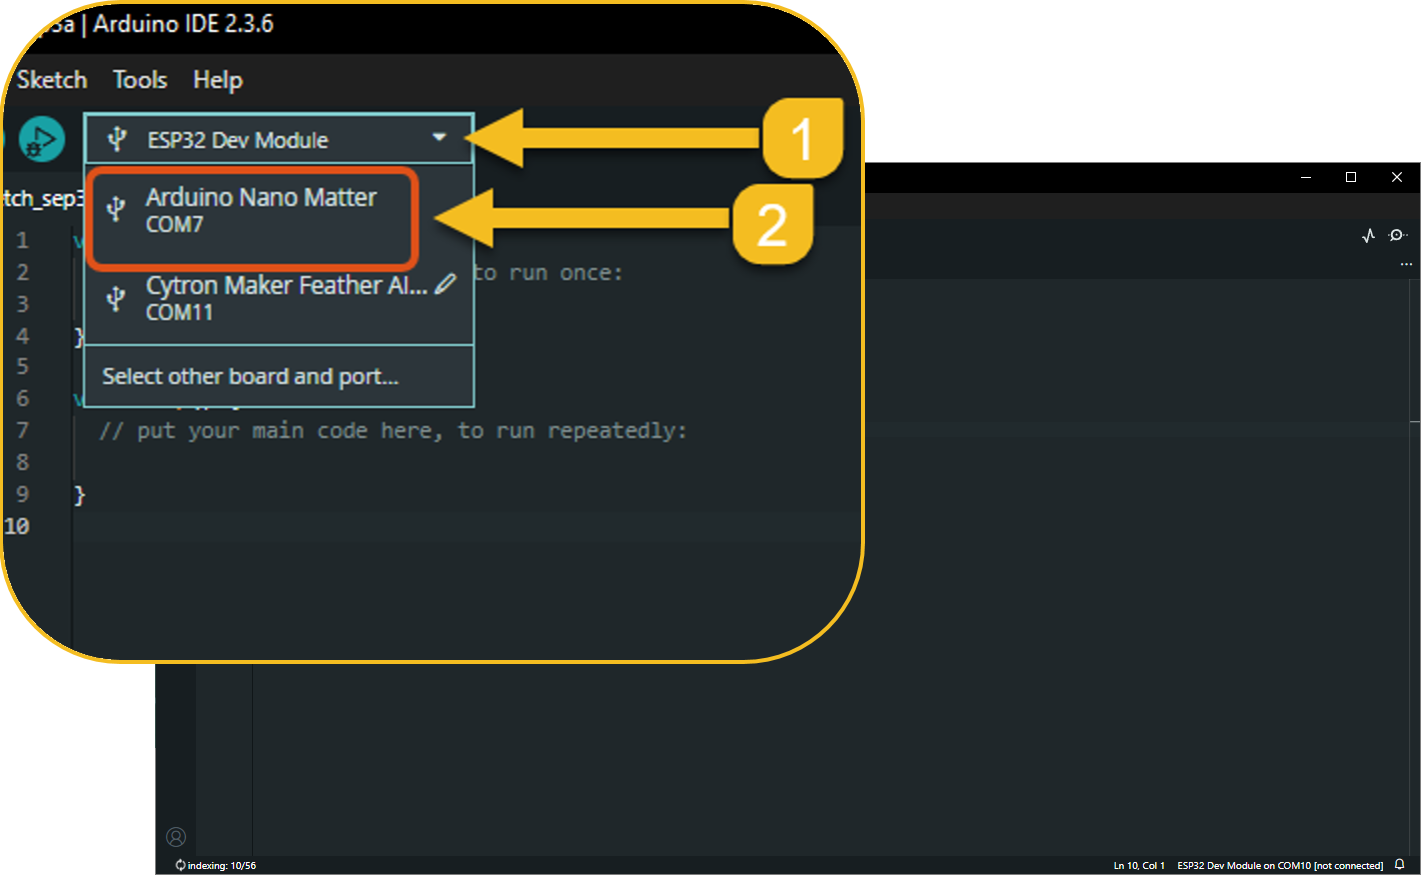The height and width of the screenshot is (875, 1421).
Task: Click ESP32 Dev Module on COM10 status
Action: click(1280, 866)
